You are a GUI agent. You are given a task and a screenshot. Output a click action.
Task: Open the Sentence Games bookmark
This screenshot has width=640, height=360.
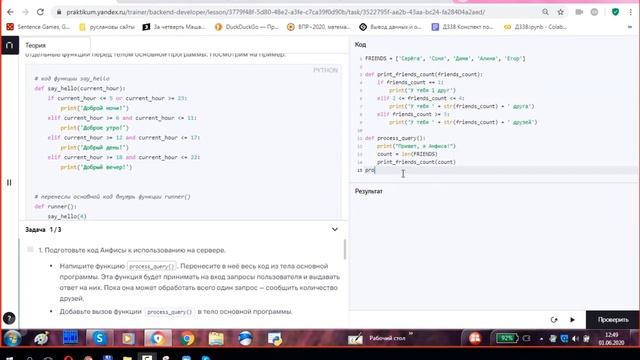pos(38,27)
